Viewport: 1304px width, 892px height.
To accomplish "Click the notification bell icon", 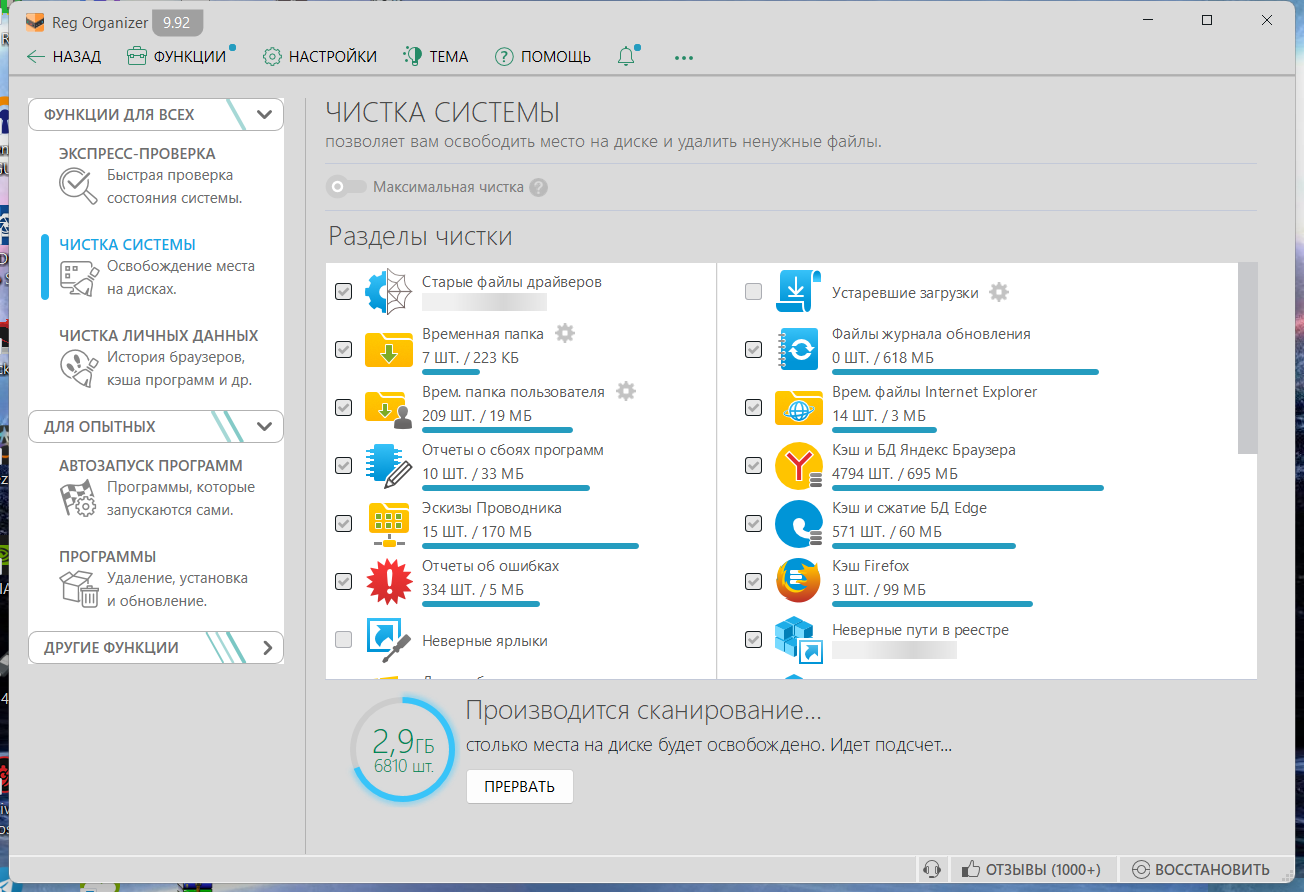I will [x=627, y=57].
